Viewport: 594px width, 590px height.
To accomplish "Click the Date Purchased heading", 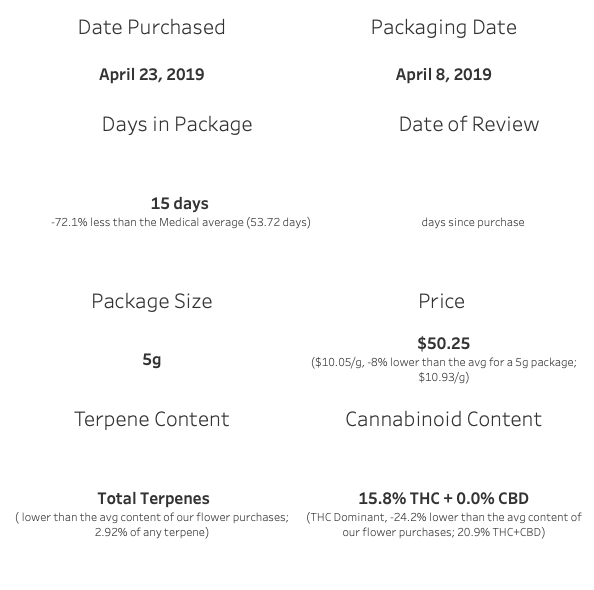I will click(152, 27).
